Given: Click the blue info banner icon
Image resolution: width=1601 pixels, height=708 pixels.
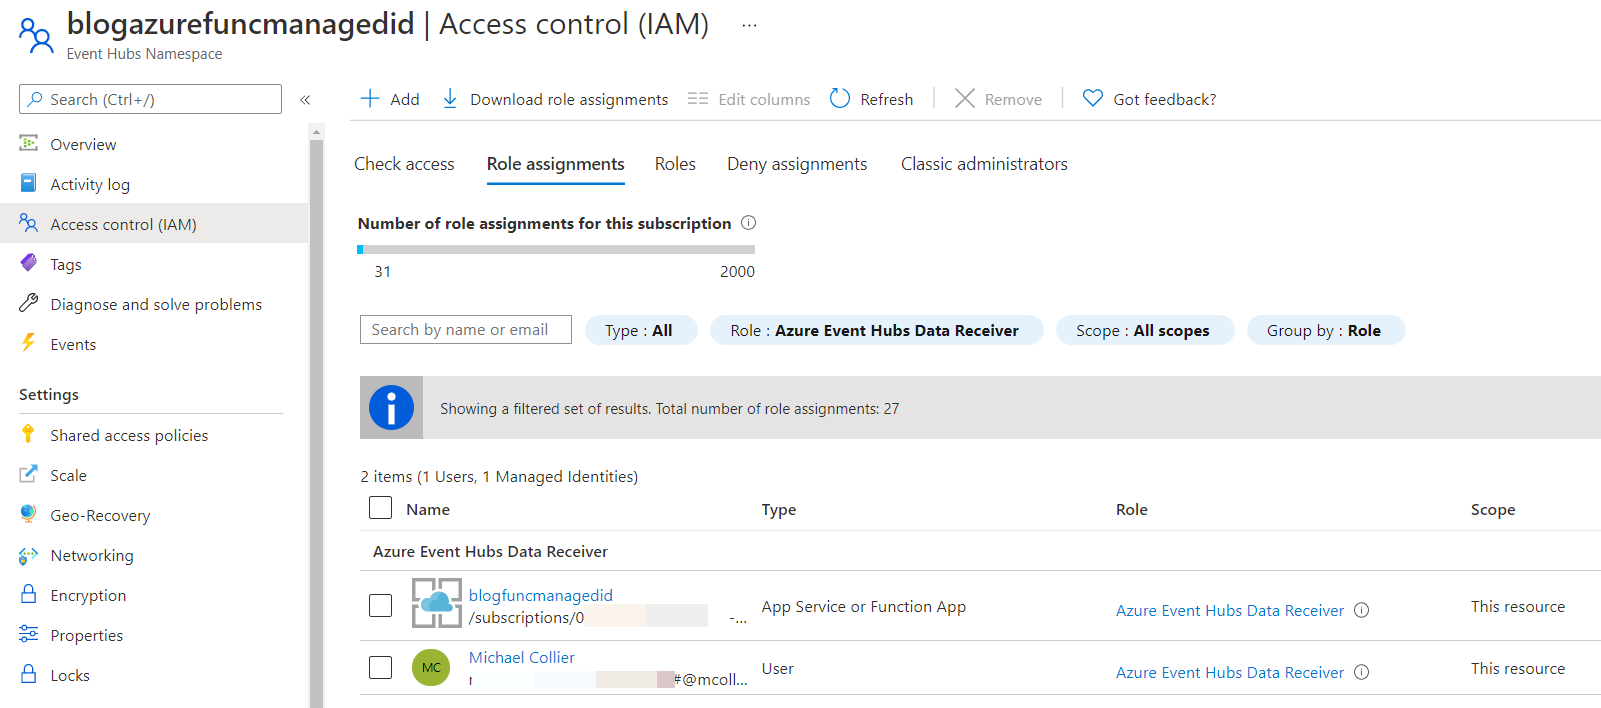Looking at the screenshot, I should (391, 407).
